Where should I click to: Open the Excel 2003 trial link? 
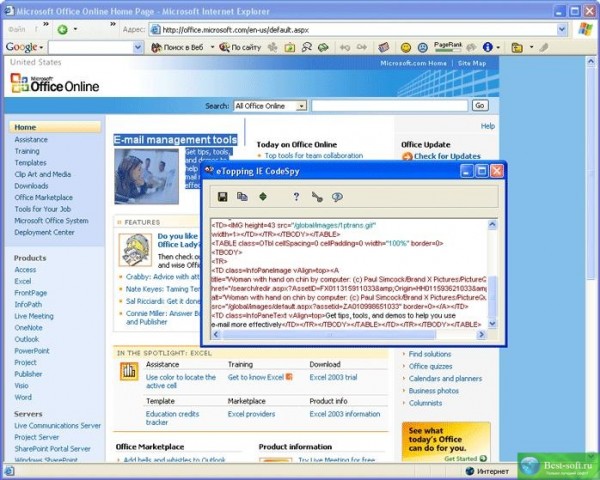333,377
